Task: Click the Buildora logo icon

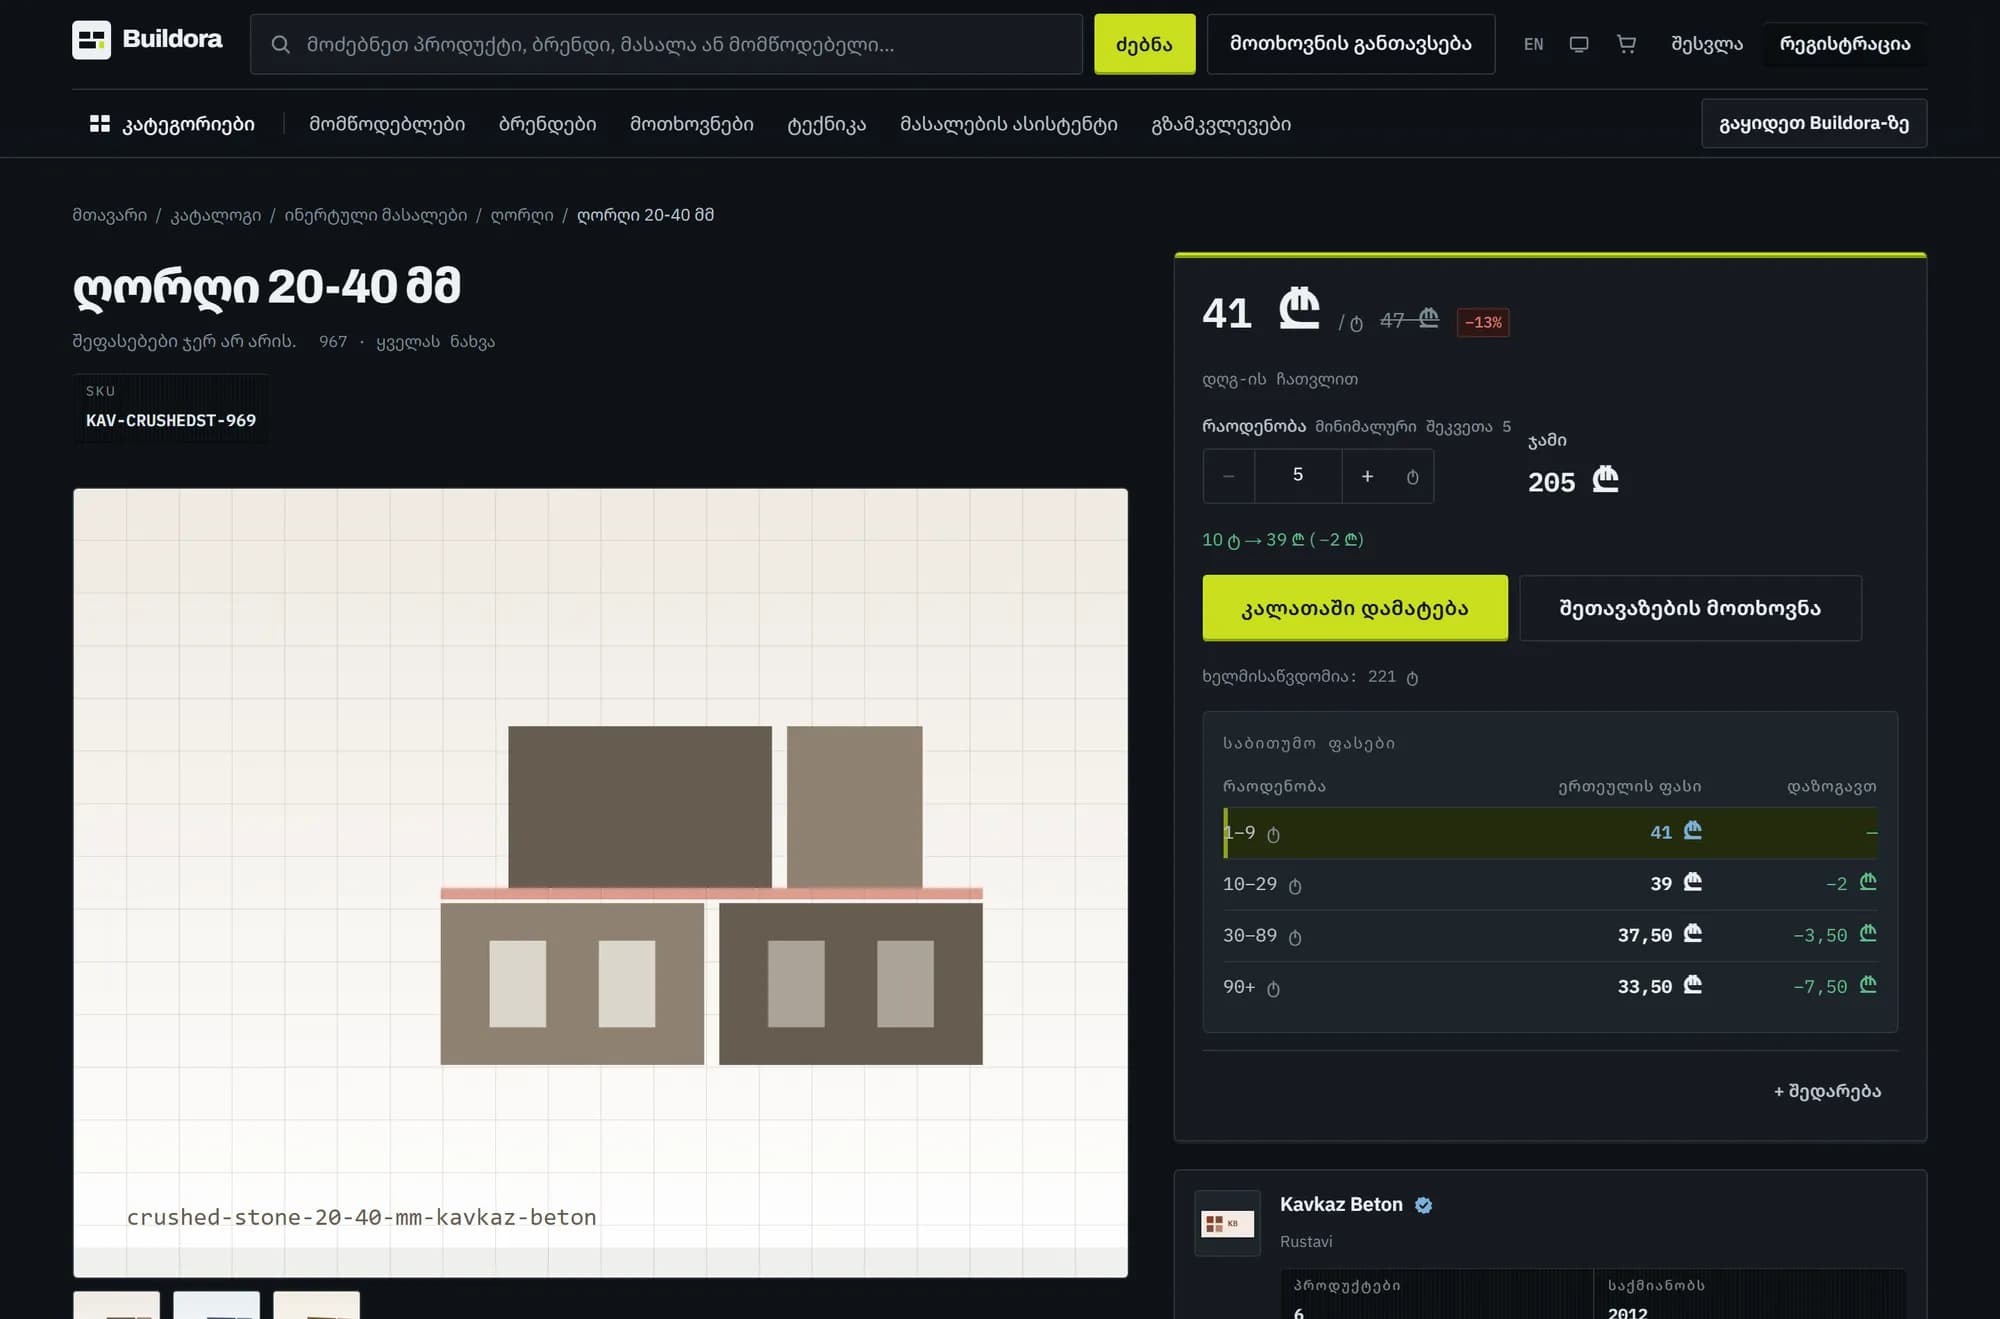Action: click(x=91, y=40)
